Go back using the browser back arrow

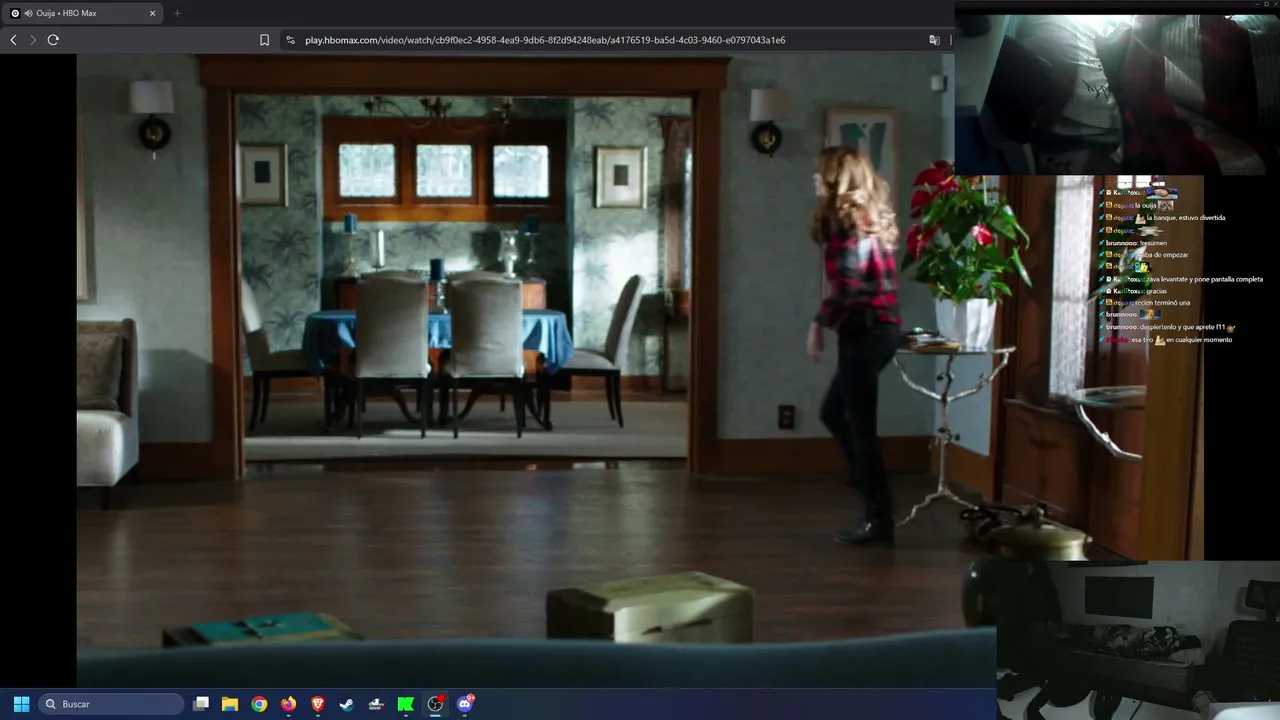tap(13, 40)
